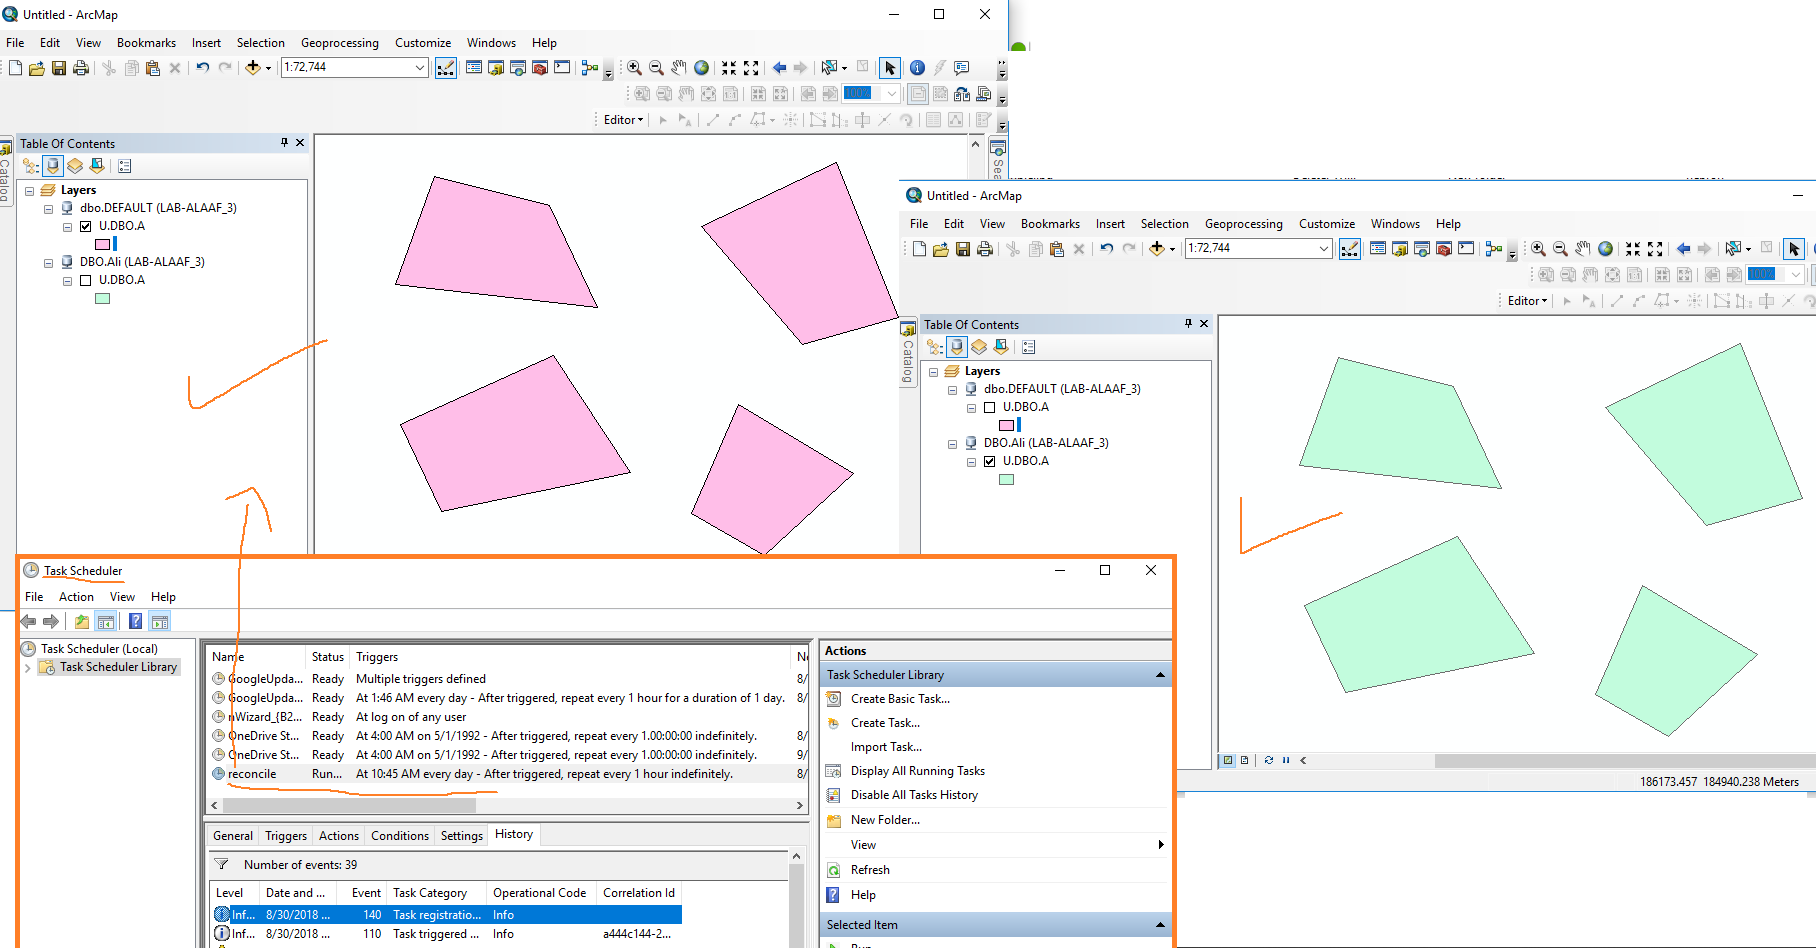The image size is (1816, 948).
Task: Select Zoom In tool in pink-polygon ArcMap window
Action: pos(634,68)
